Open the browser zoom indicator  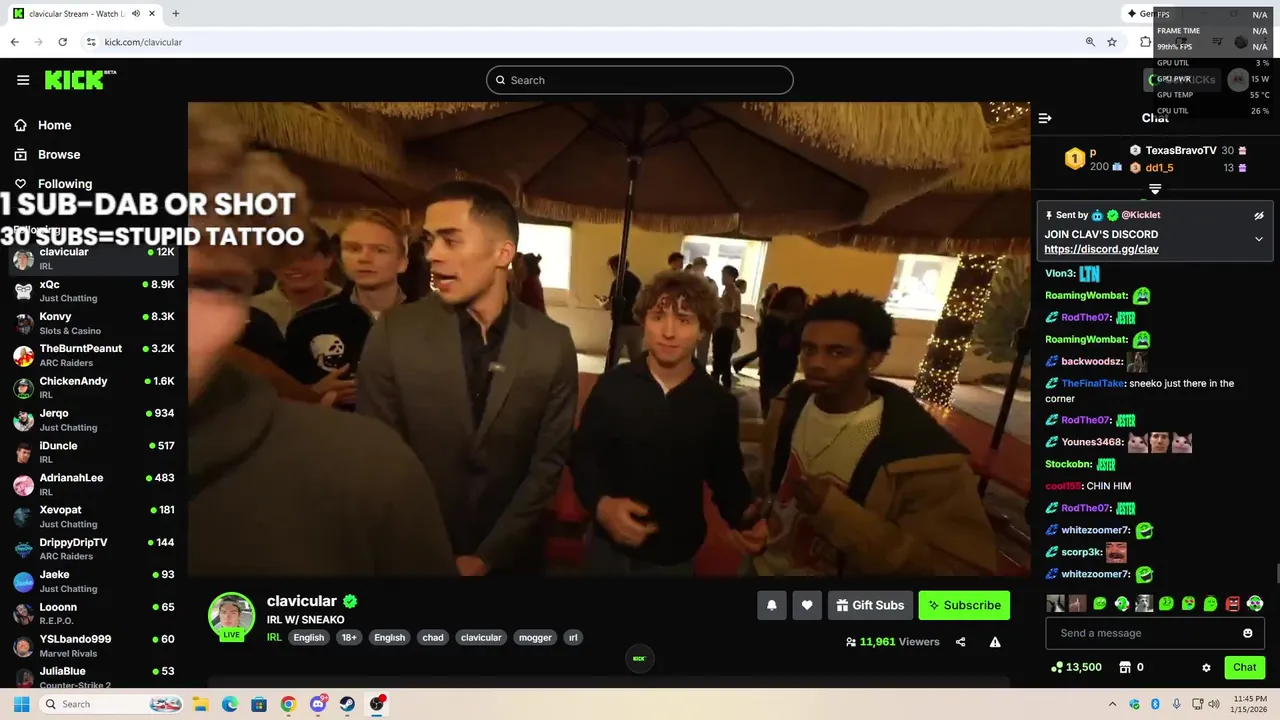(x=1090, y=42)
